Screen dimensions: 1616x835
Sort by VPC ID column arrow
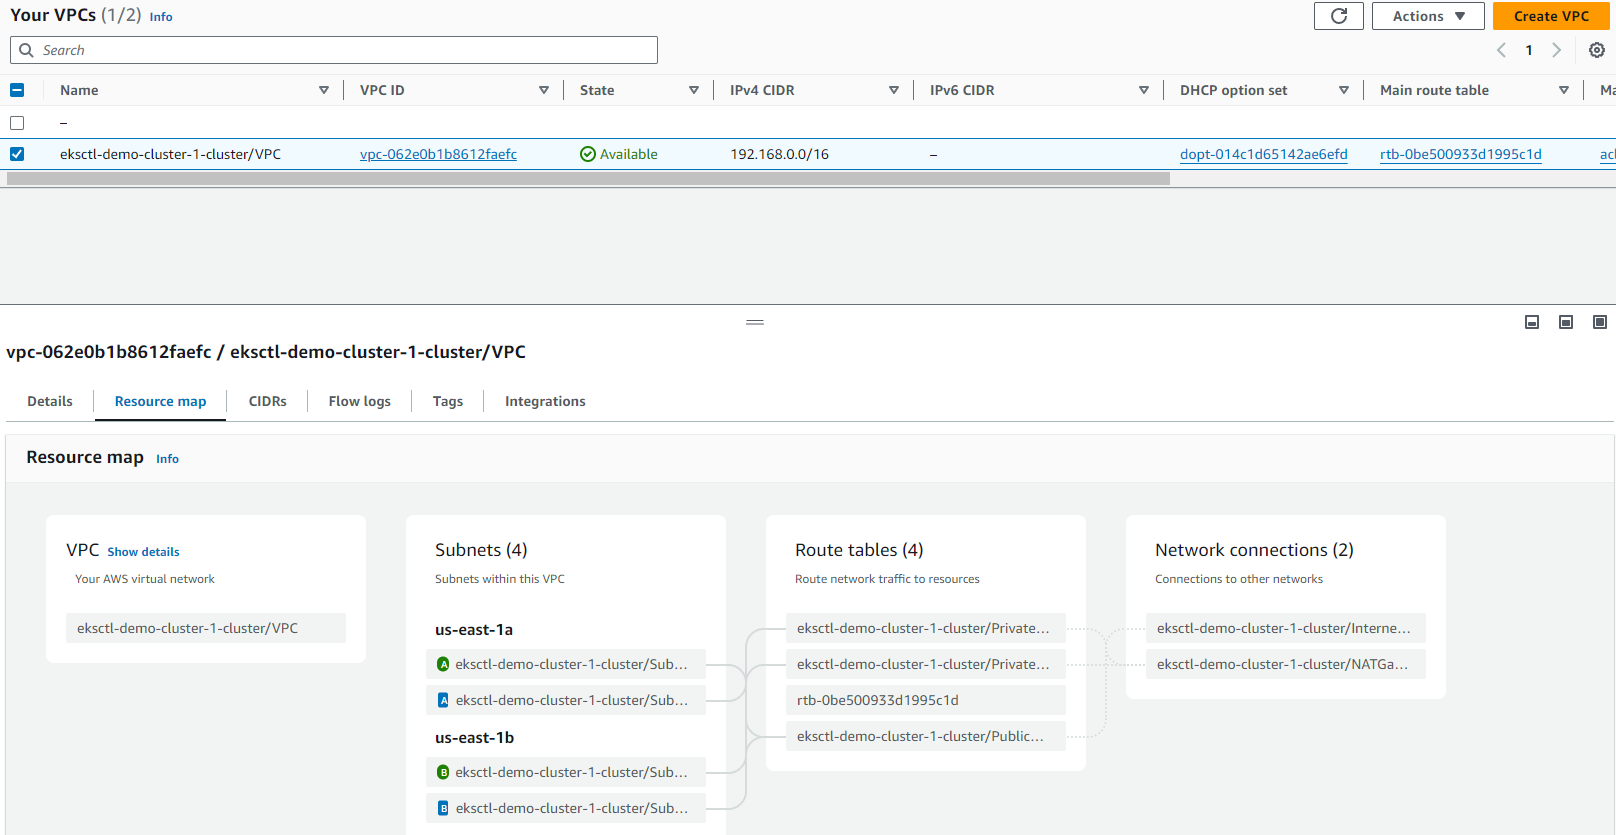tap(544, 90)
